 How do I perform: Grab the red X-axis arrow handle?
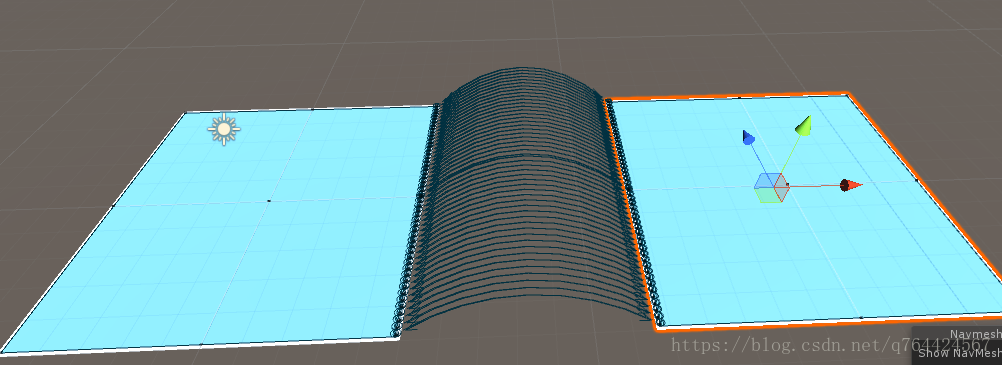851,185
